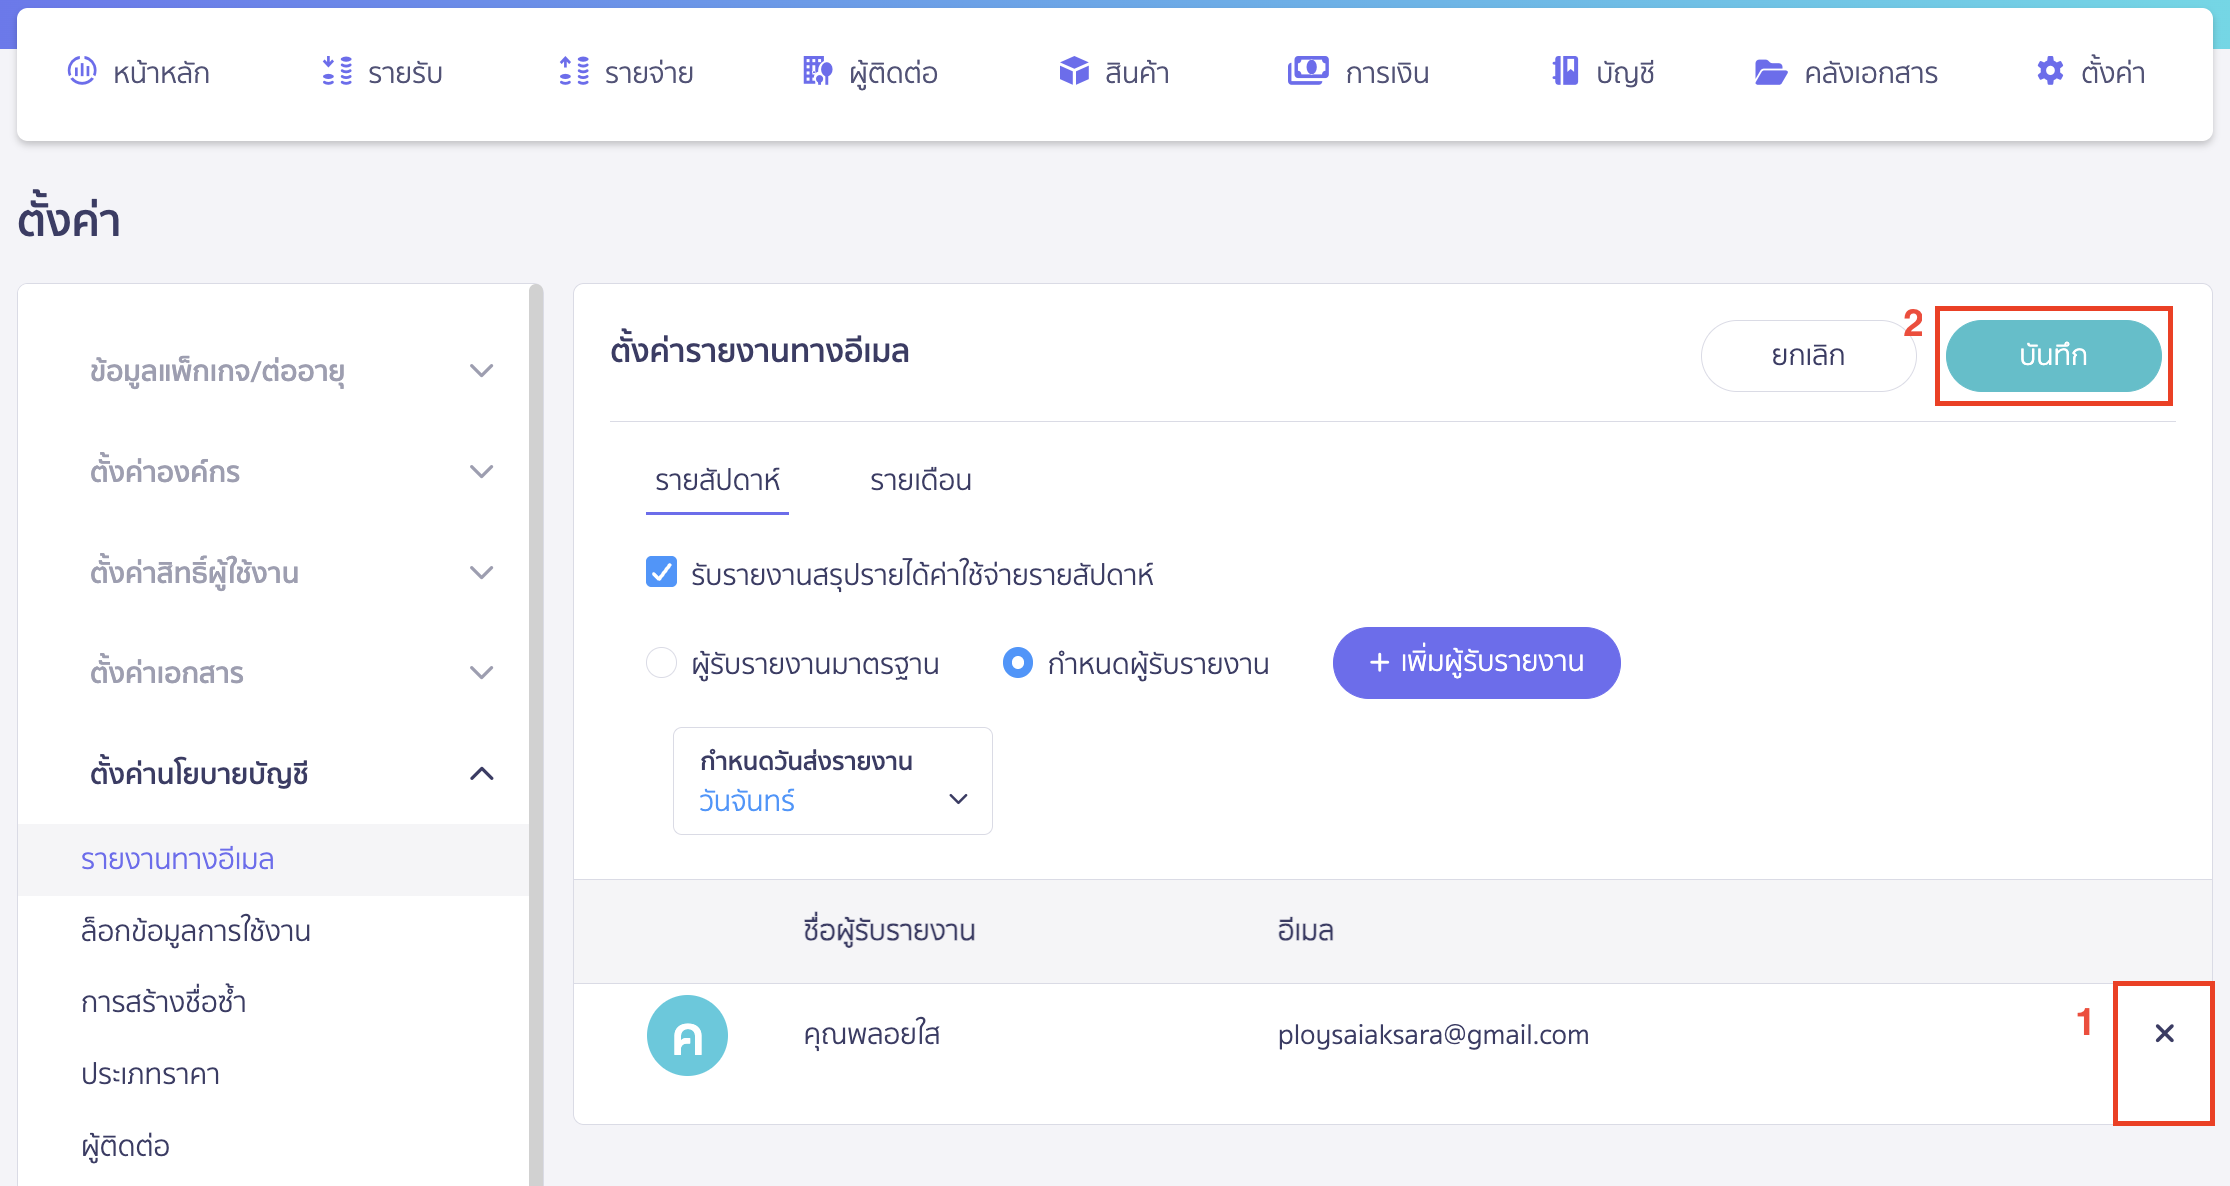Open the สินค้า products icon
Image resolution: width=2230 pixels, height=1186 pixels.
tap(1073, 71)
